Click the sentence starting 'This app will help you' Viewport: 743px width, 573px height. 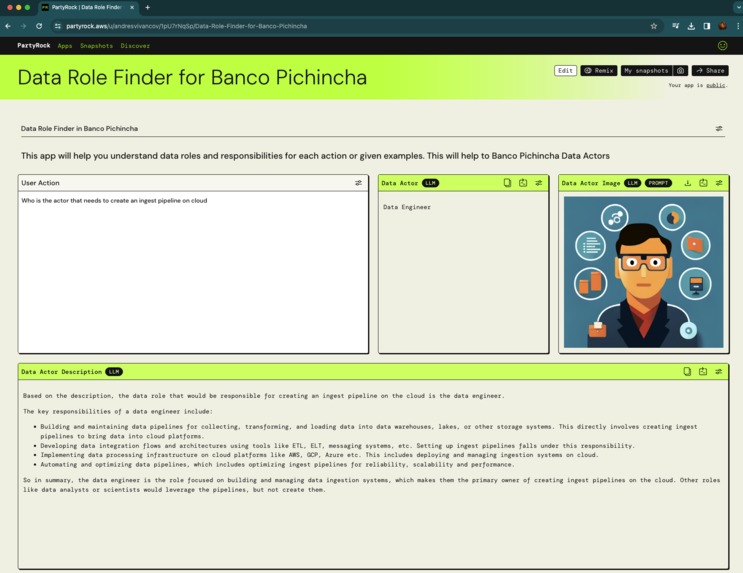click(315, 156)
